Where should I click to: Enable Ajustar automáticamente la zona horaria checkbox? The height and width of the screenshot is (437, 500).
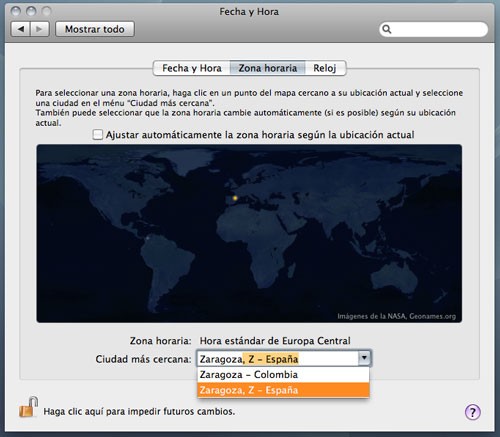[98, 135]
